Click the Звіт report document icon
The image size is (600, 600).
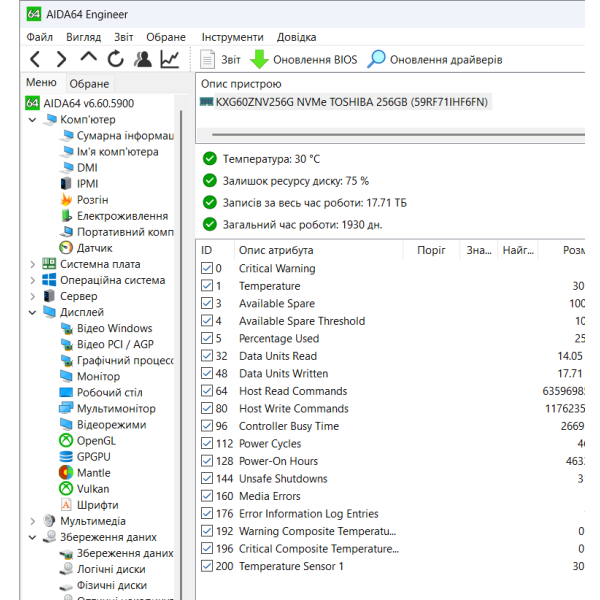[207, 60]
